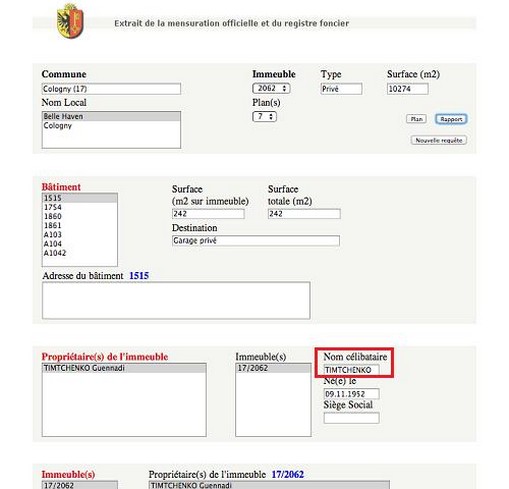Click the Né(e) le date field
509x489 pixels.
[351, 394]
